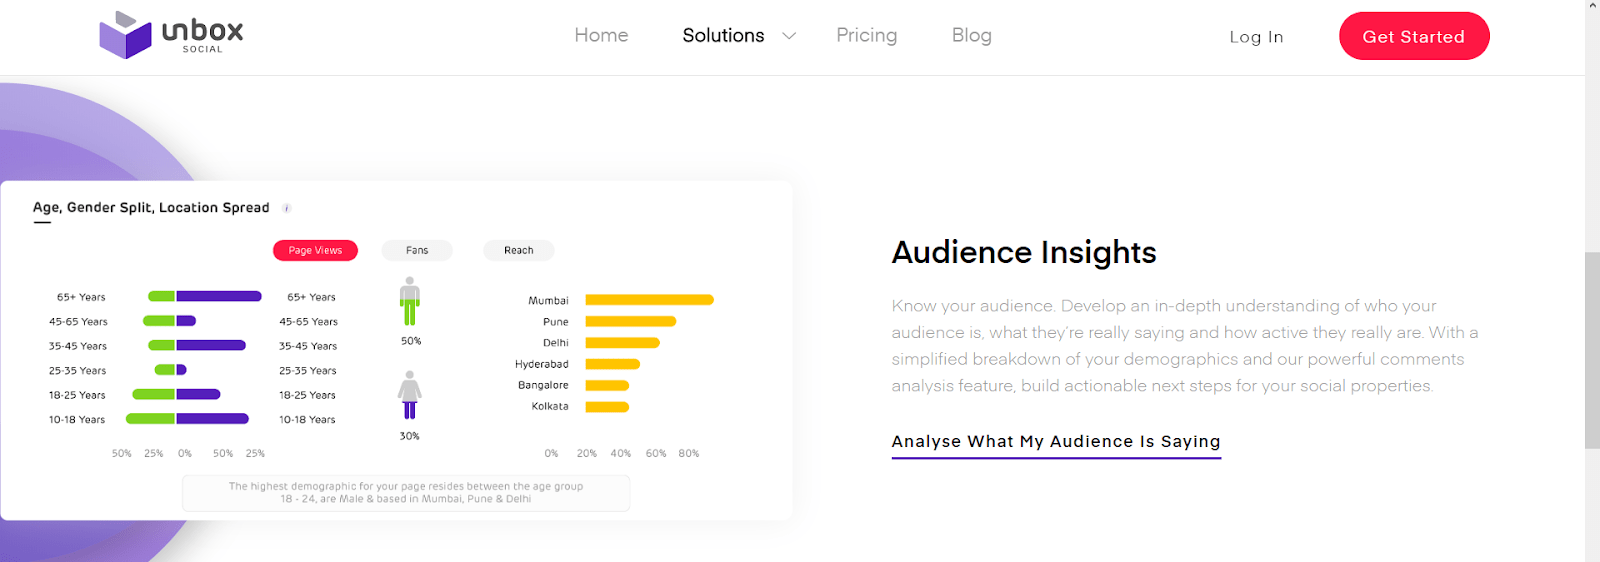Click the Mumbai yellow bar
This screenshot has width=1600, height=562.
click(x=649, y=300)
